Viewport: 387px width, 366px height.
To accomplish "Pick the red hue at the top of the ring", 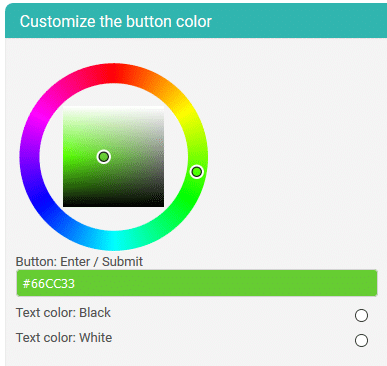I will coord(113,73).
